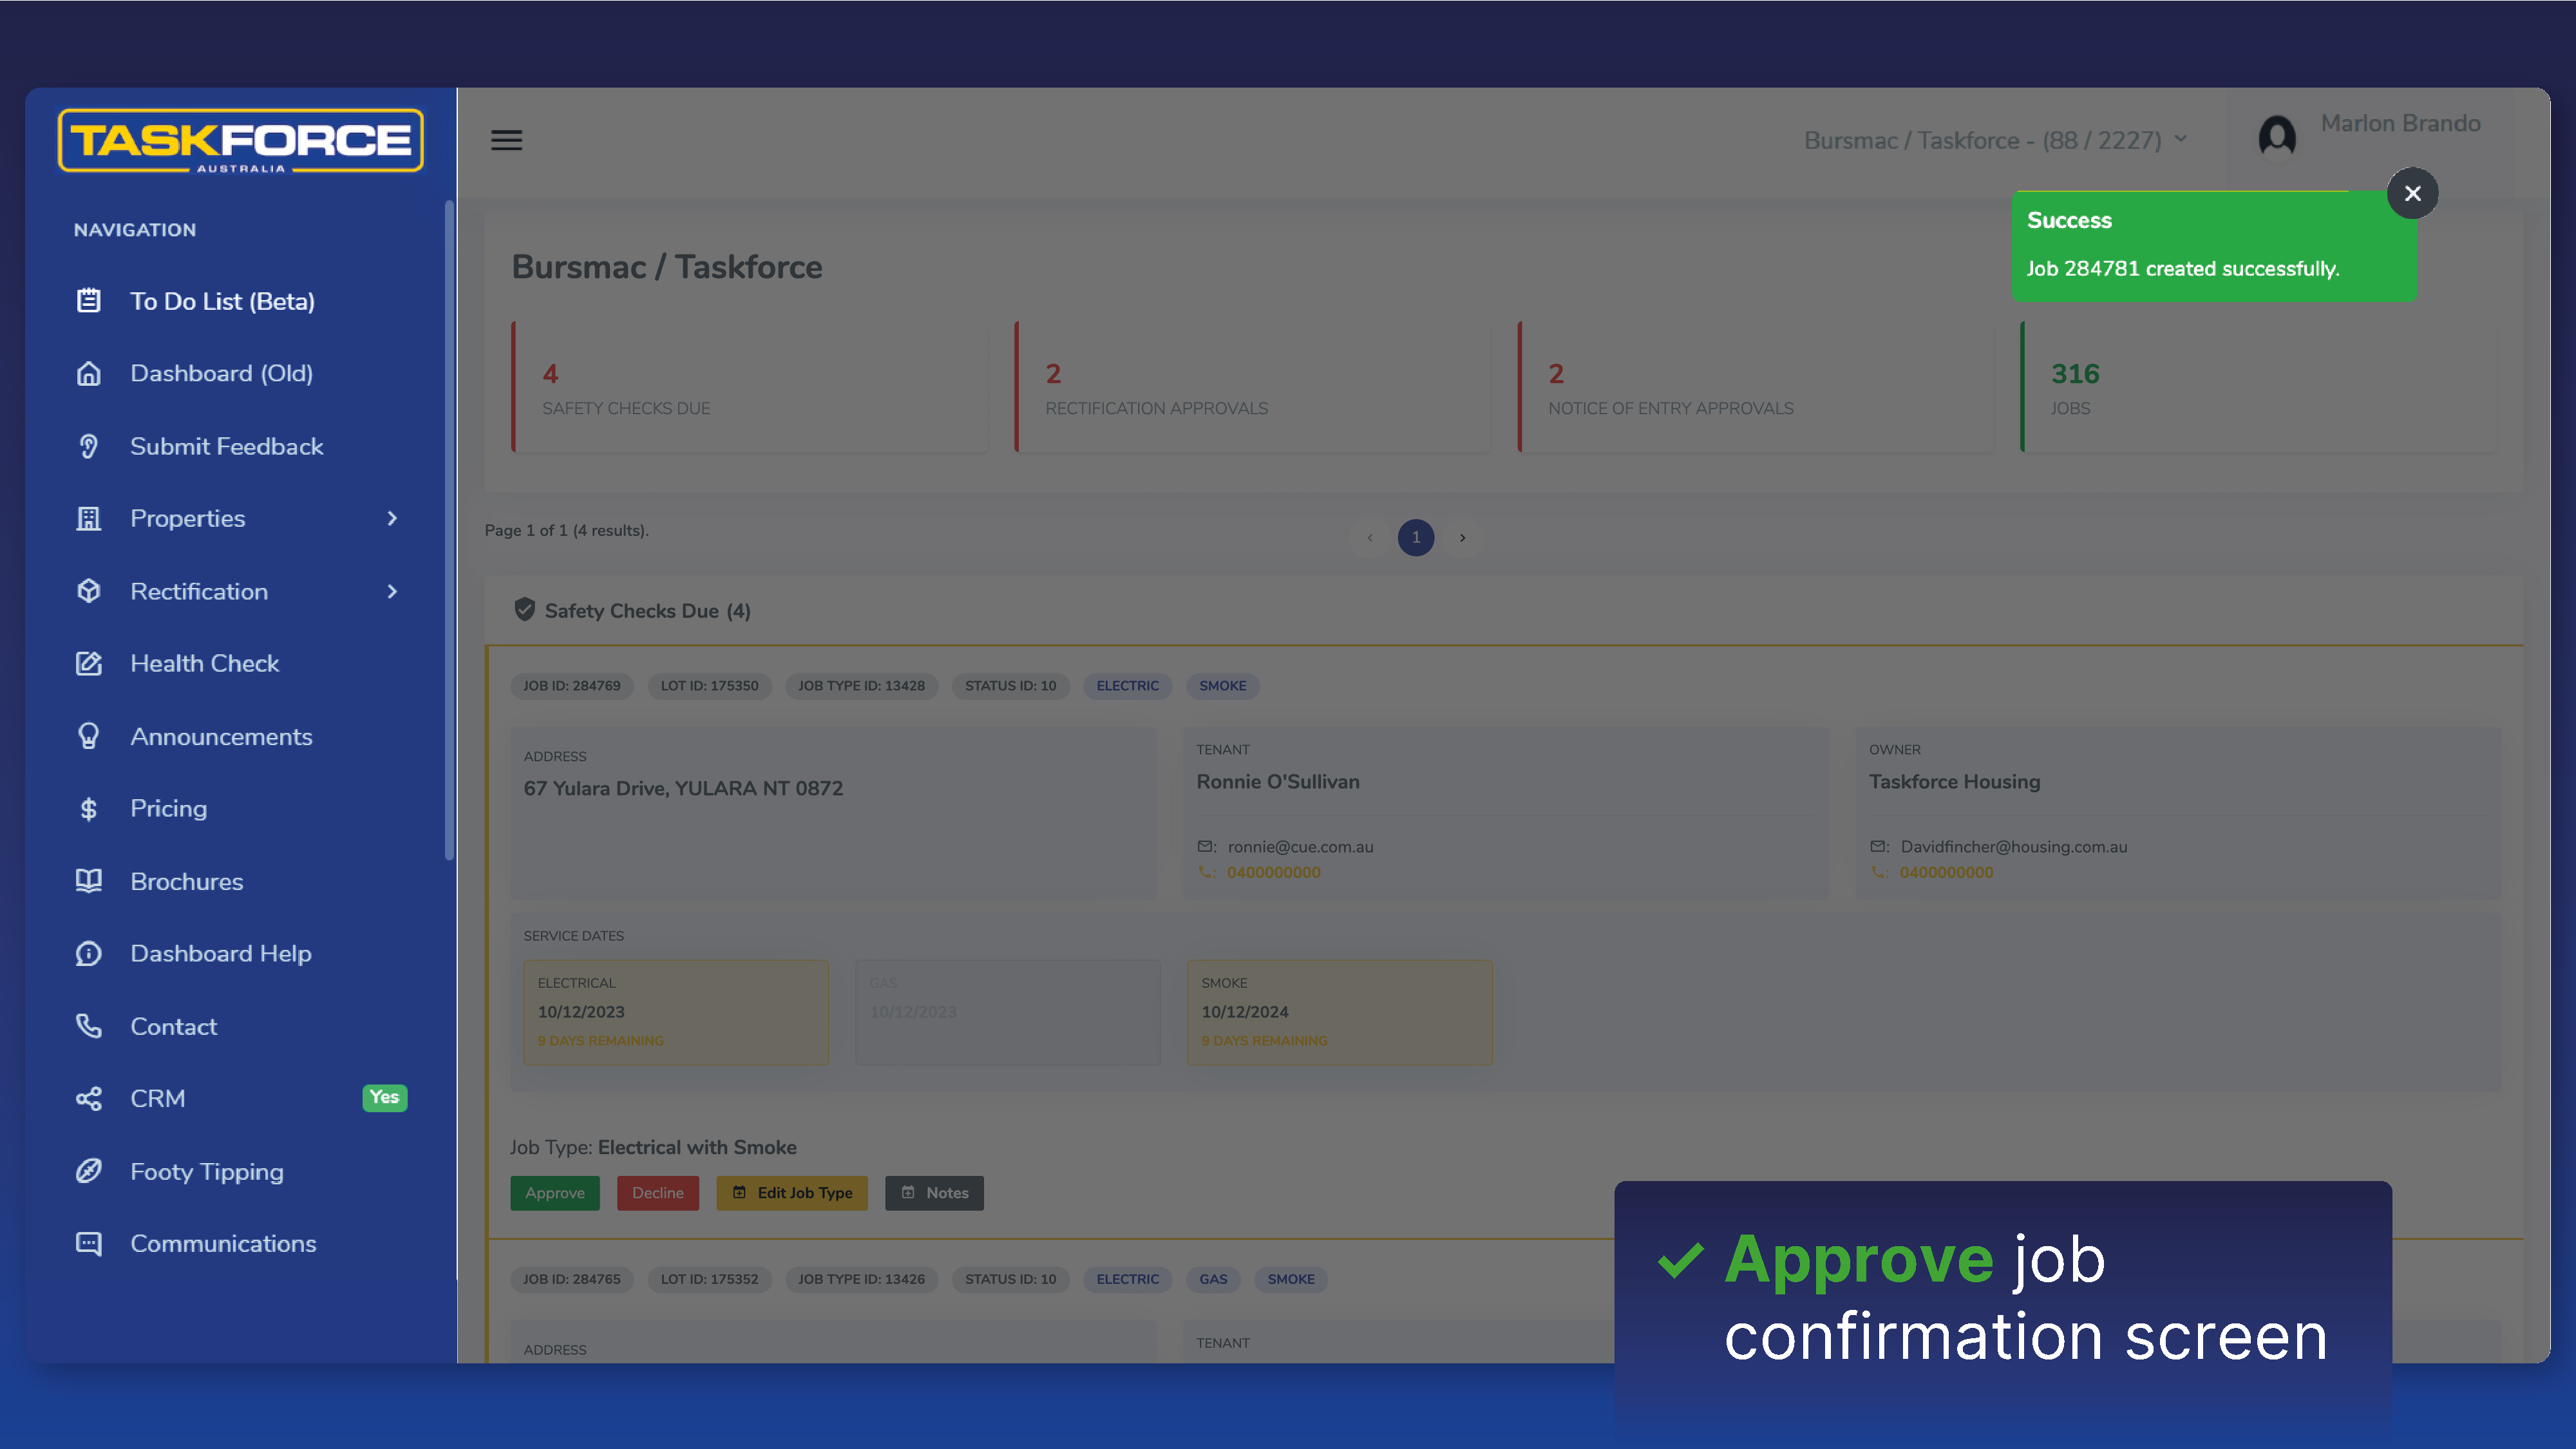
Task: Go to Communications in the sidebar
Action: click(x=223, y=1243)
